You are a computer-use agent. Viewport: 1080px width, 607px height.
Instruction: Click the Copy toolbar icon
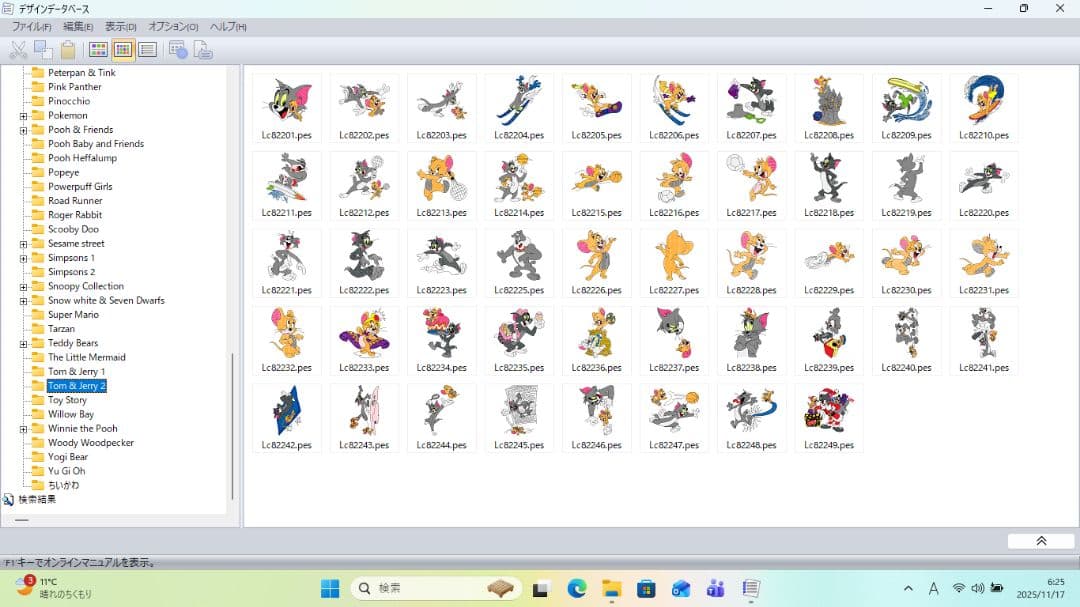(43, 50)
